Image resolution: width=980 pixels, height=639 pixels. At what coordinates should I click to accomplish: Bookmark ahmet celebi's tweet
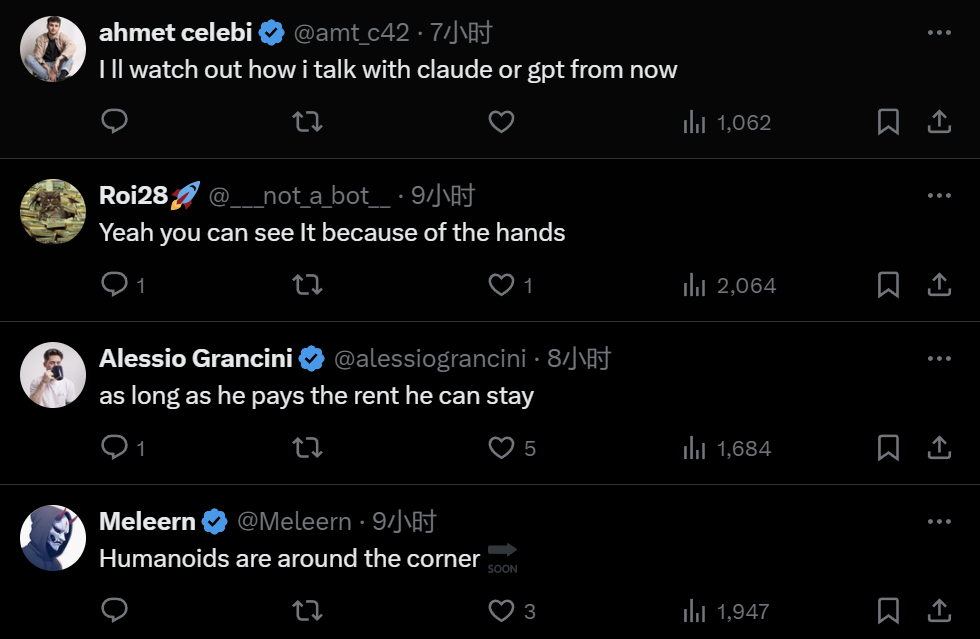coord(888,122)
